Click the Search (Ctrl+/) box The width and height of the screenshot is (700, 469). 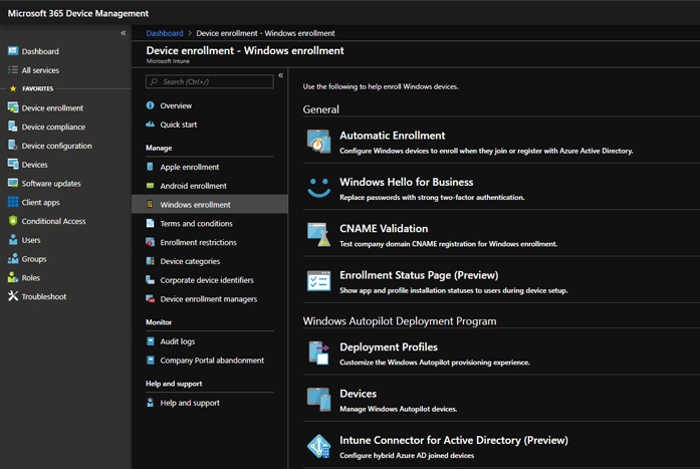(209, 82)
